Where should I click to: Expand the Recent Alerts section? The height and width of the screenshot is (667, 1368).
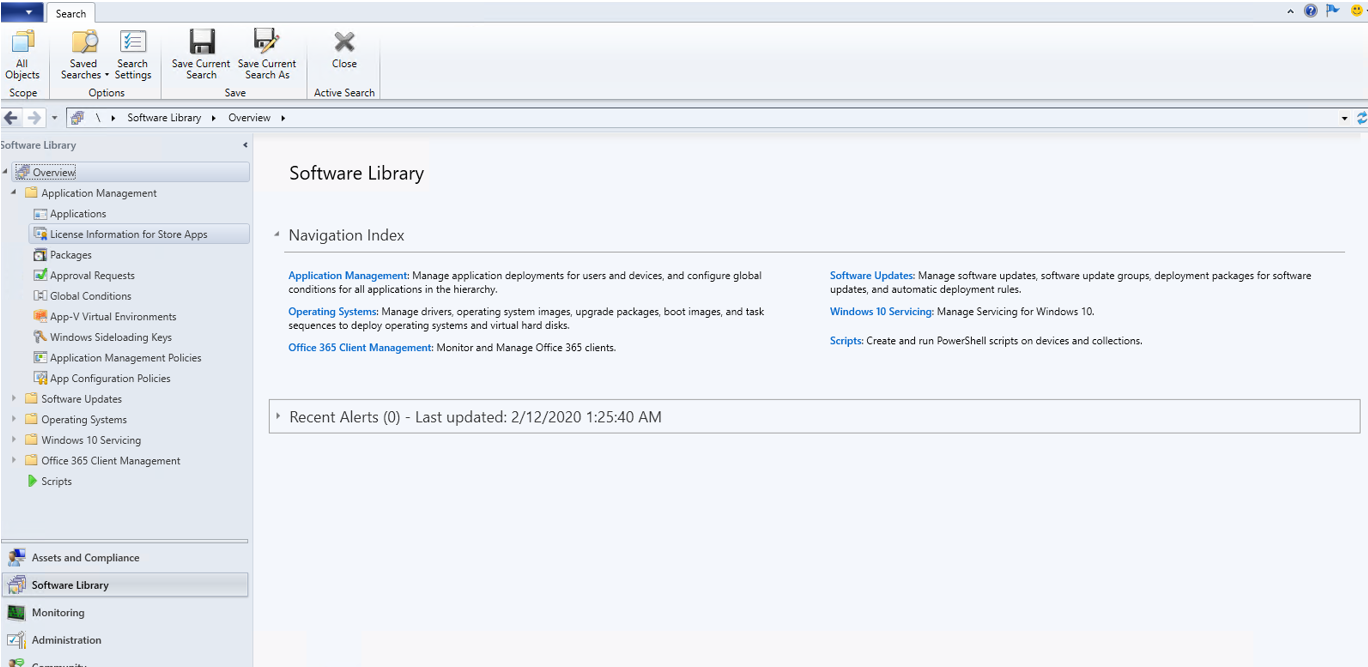pos(278,417)
